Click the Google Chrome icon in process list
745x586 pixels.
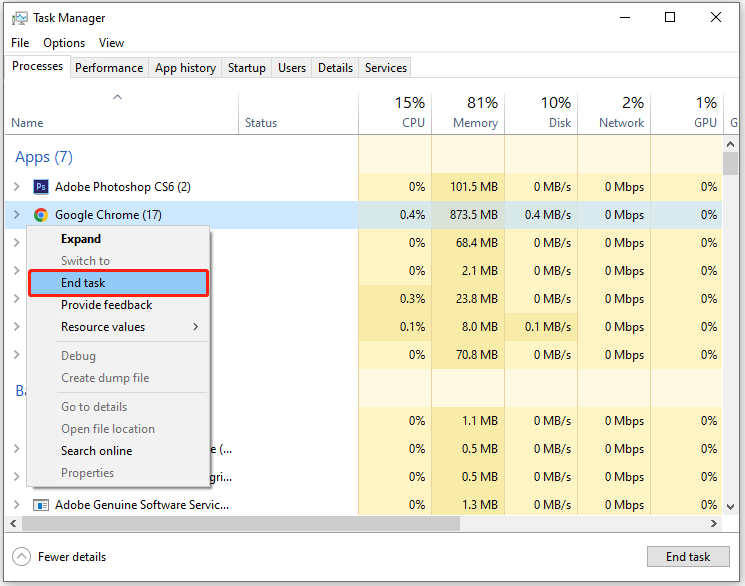(x=41, y=215)
